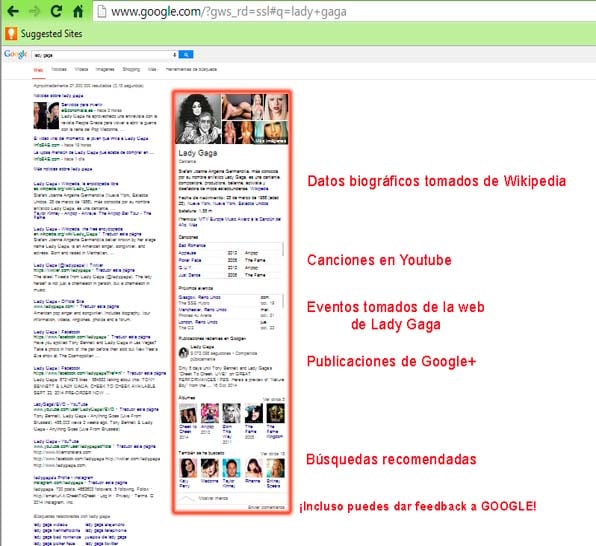Click Ver otros next to También se ha buscado
This screenshot has height=546, width=596.
click(273, 454)
